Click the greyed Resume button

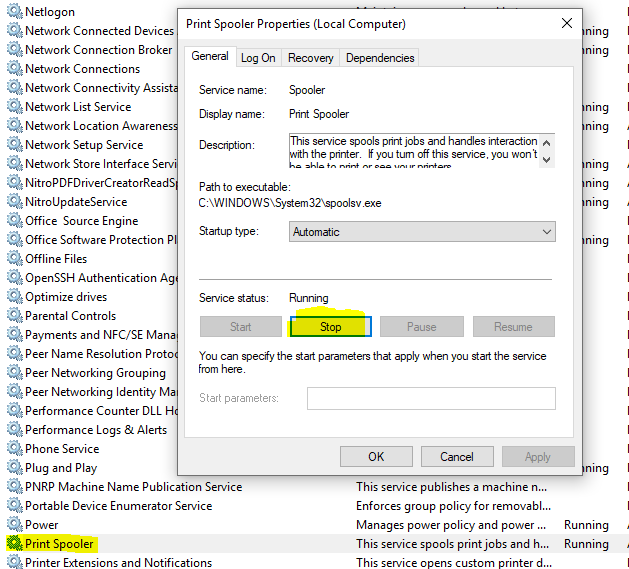pyautogui.click(x=513, y=327)
